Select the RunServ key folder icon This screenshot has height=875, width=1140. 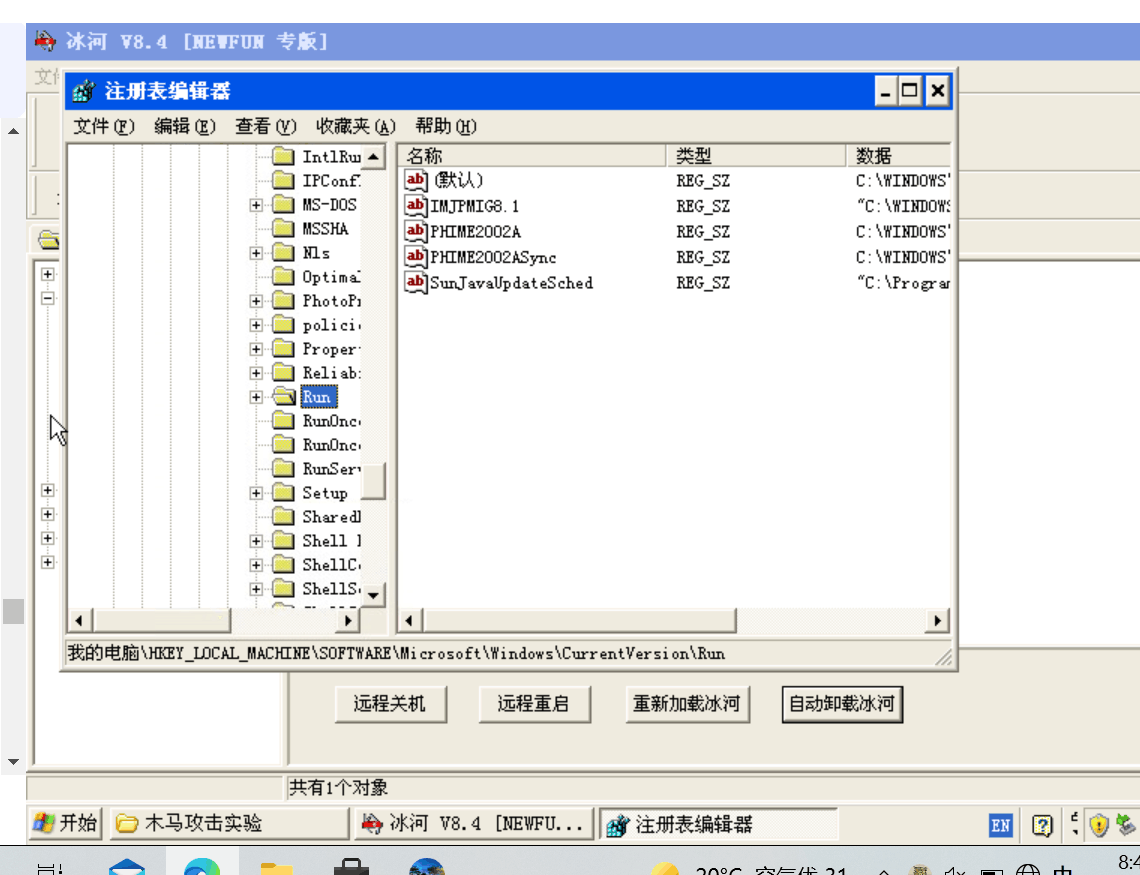click(x=283, y=469)
